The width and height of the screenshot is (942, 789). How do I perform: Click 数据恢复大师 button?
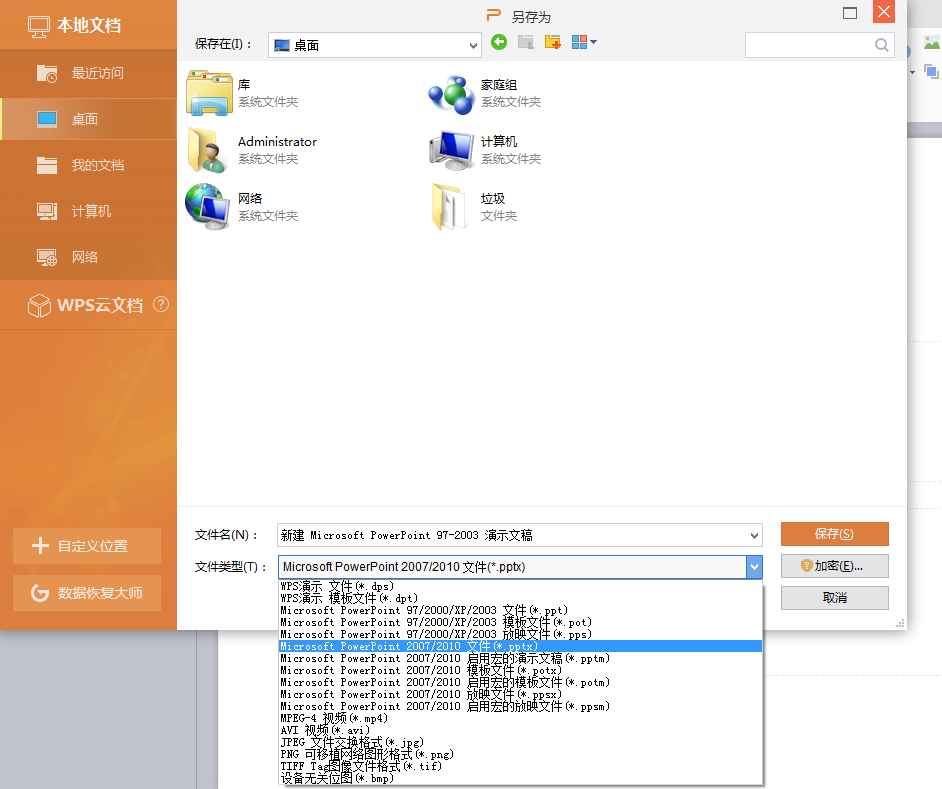(x=87, y=593)
